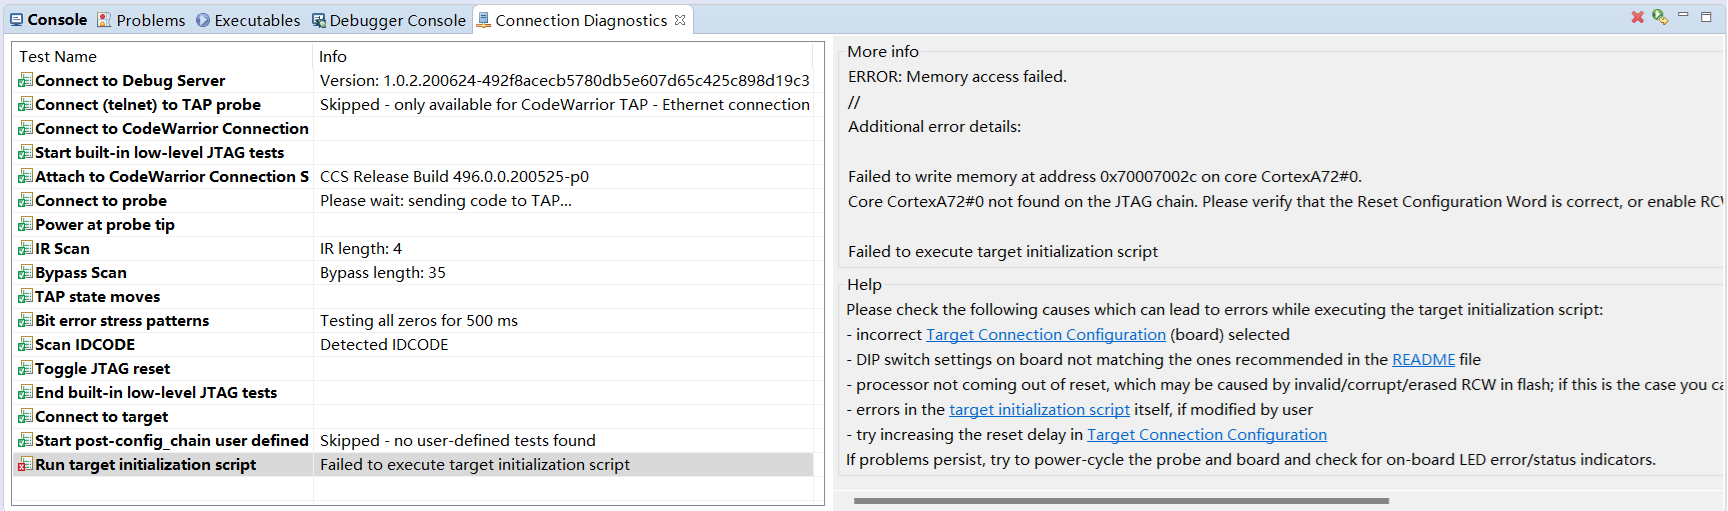Open the Debugger Console tab
The image size is (1728, 511).
[x=388, y=20]
